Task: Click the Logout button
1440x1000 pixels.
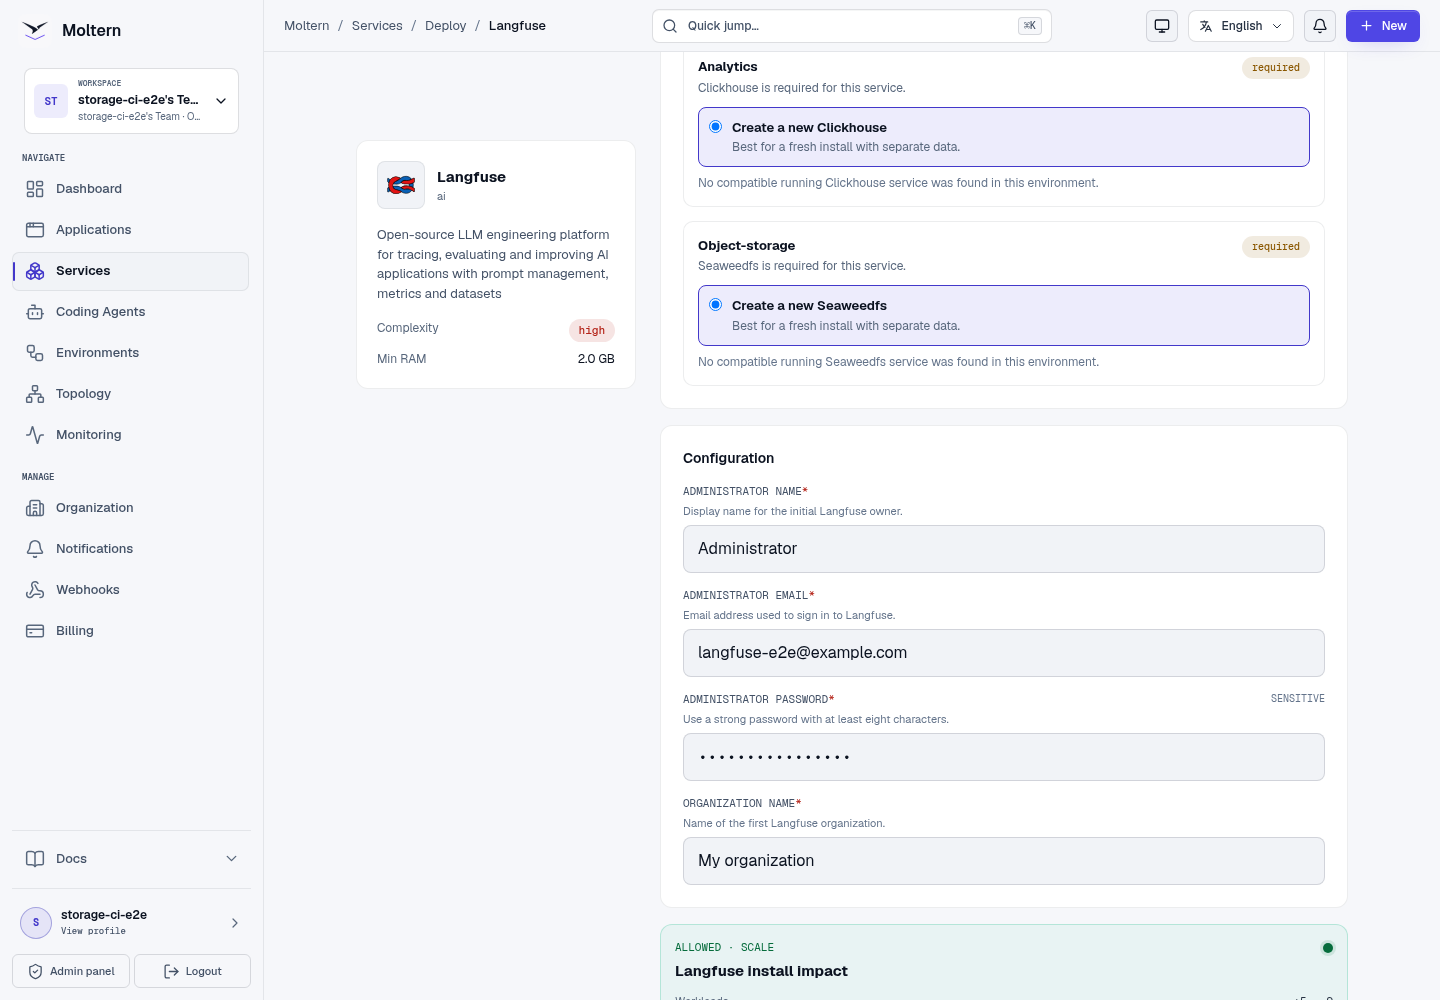Action: [192, 971]
